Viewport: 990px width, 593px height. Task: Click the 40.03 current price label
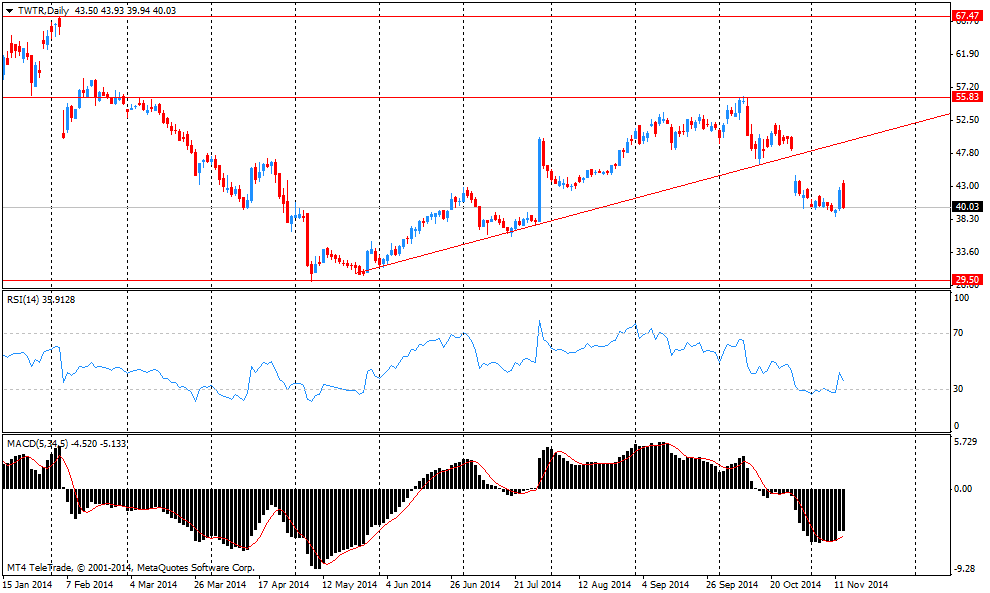coord(967,207)
